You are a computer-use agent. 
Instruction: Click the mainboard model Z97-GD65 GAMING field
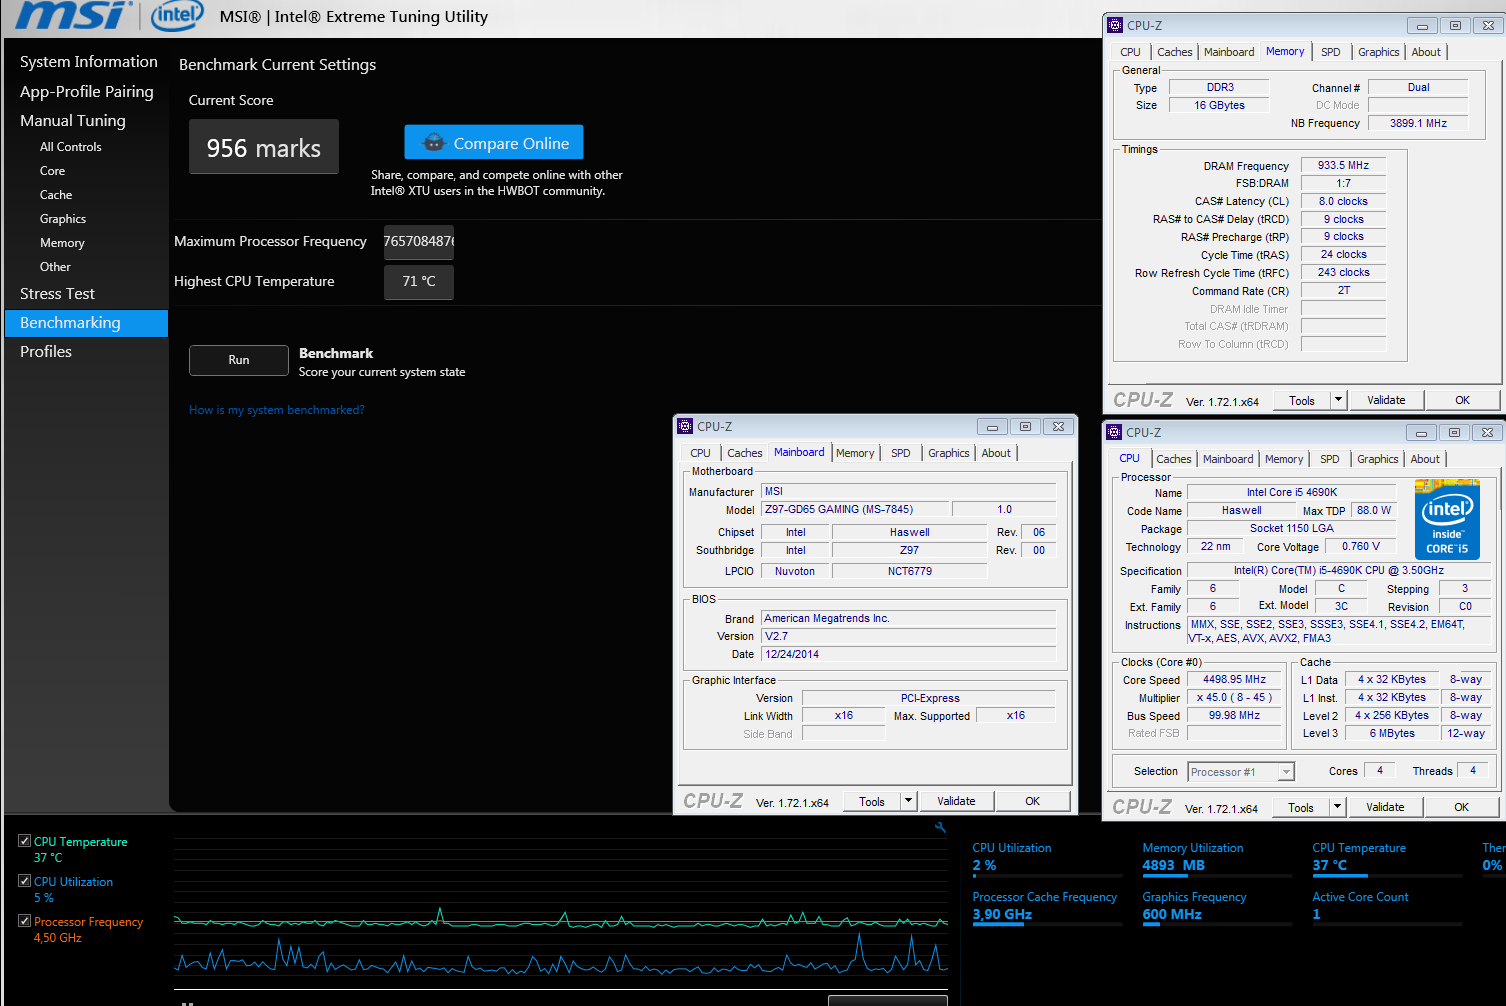tap(854, 509)
